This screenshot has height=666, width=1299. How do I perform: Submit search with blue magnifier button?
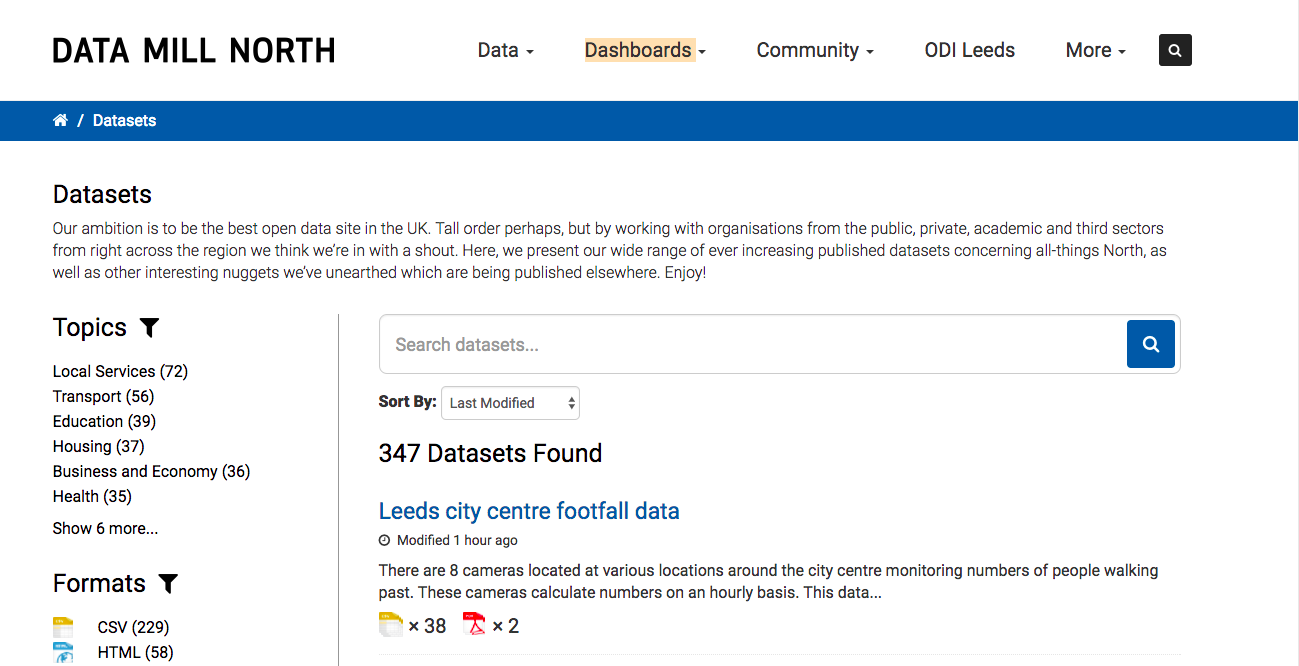[x=1151, y=344]
